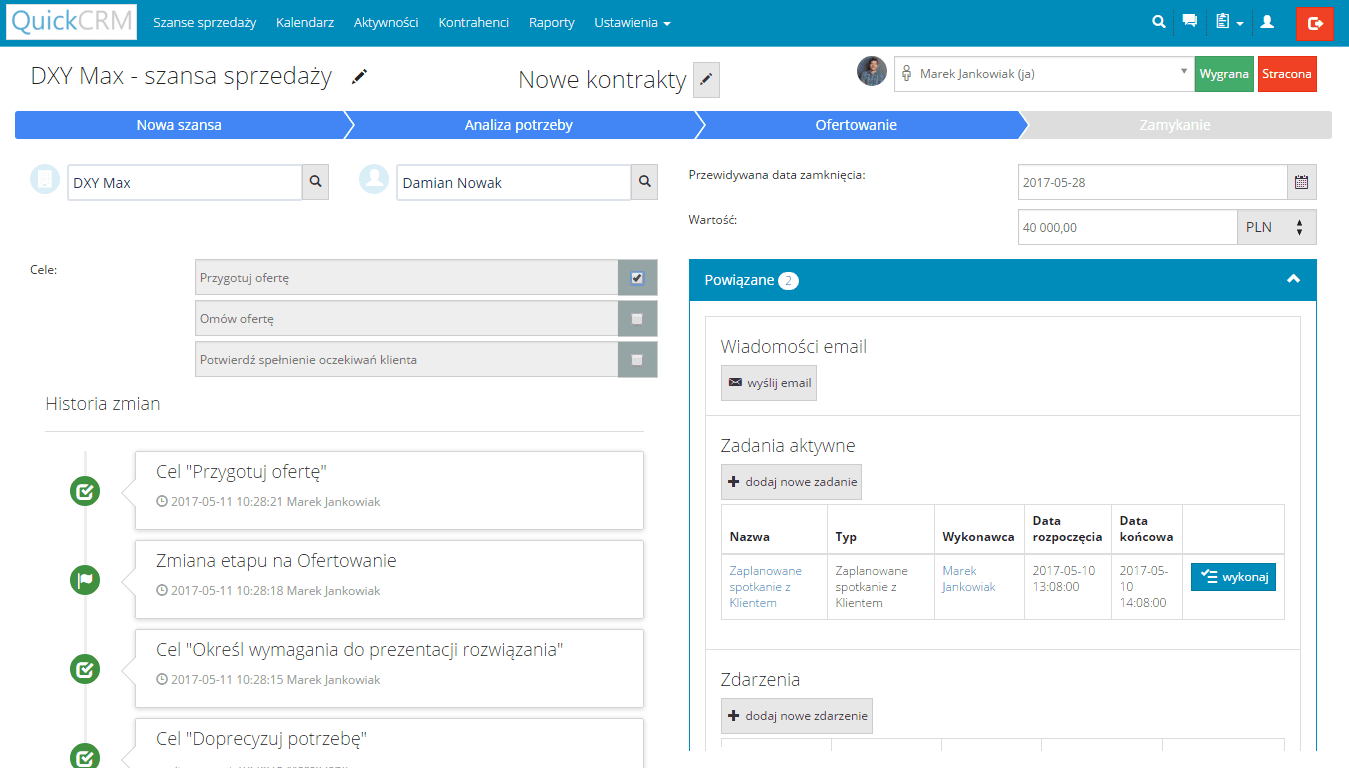
Task: Collapse the Powiązane panel
Action: 1293,280
